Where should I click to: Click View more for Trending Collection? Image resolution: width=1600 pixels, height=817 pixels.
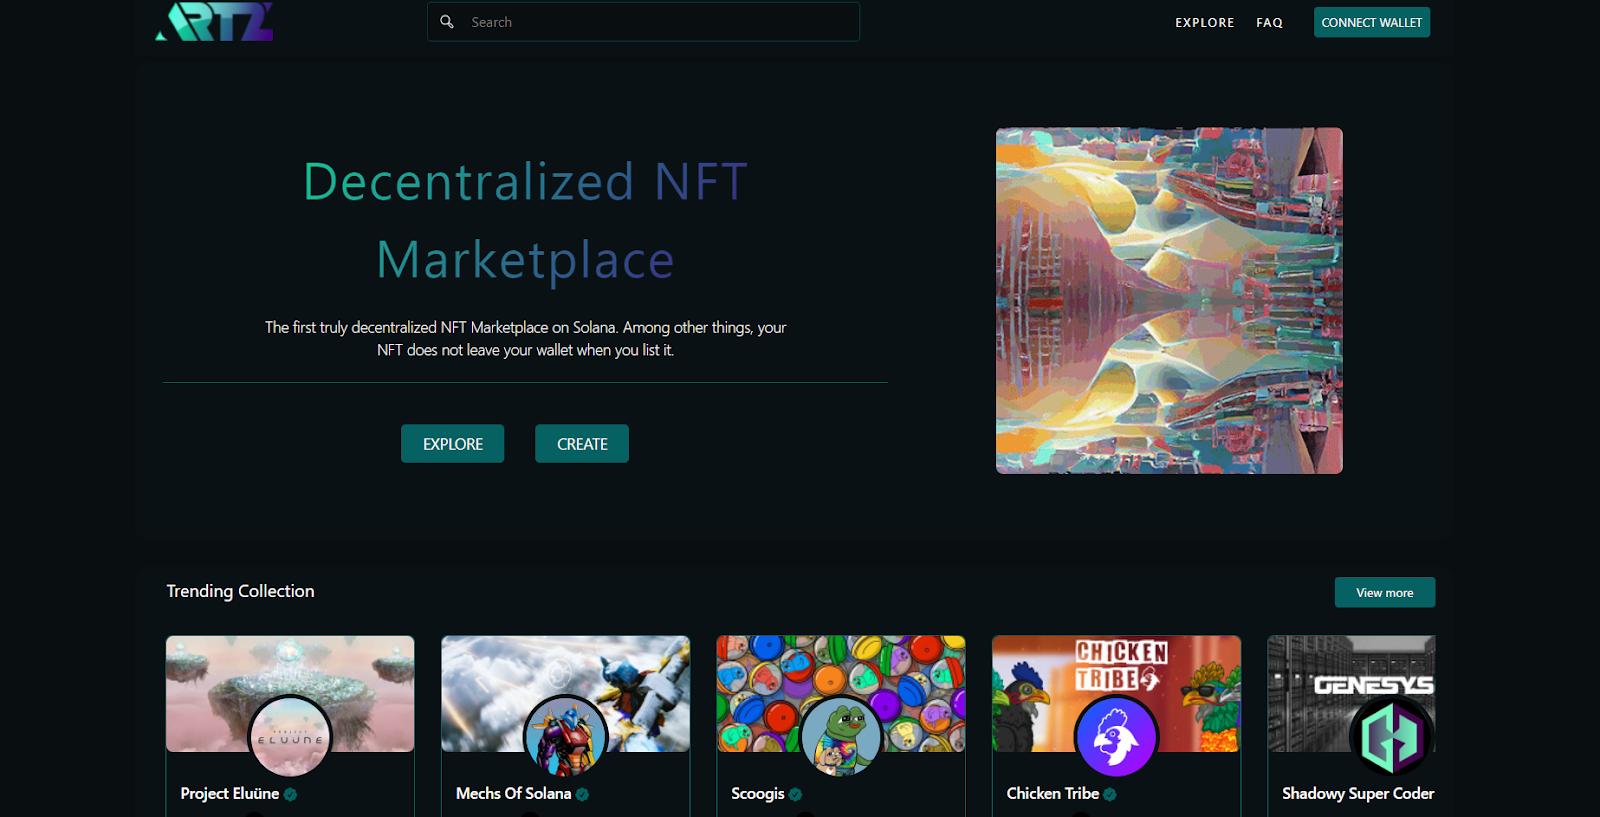(1384, 592)
